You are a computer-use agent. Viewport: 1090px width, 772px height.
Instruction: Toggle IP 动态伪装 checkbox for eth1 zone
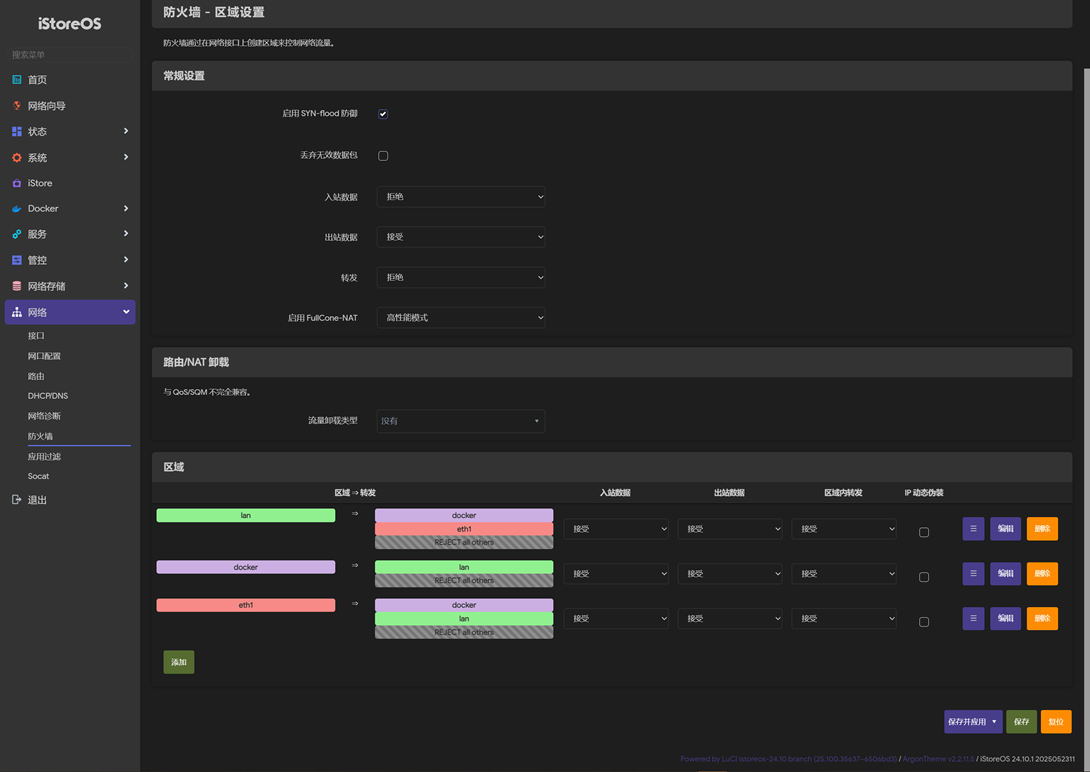click(924, 622)
